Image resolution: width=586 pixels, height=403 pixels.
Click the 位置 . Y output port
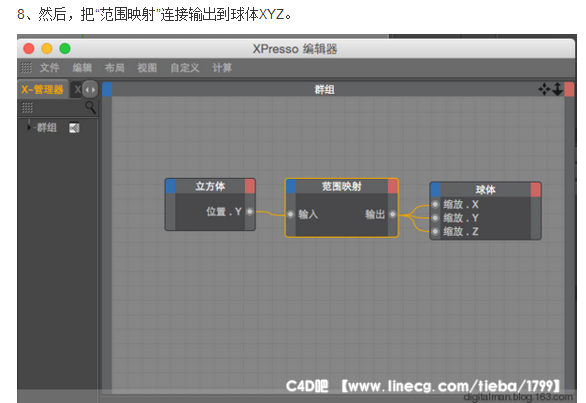(x=250, y=212)
